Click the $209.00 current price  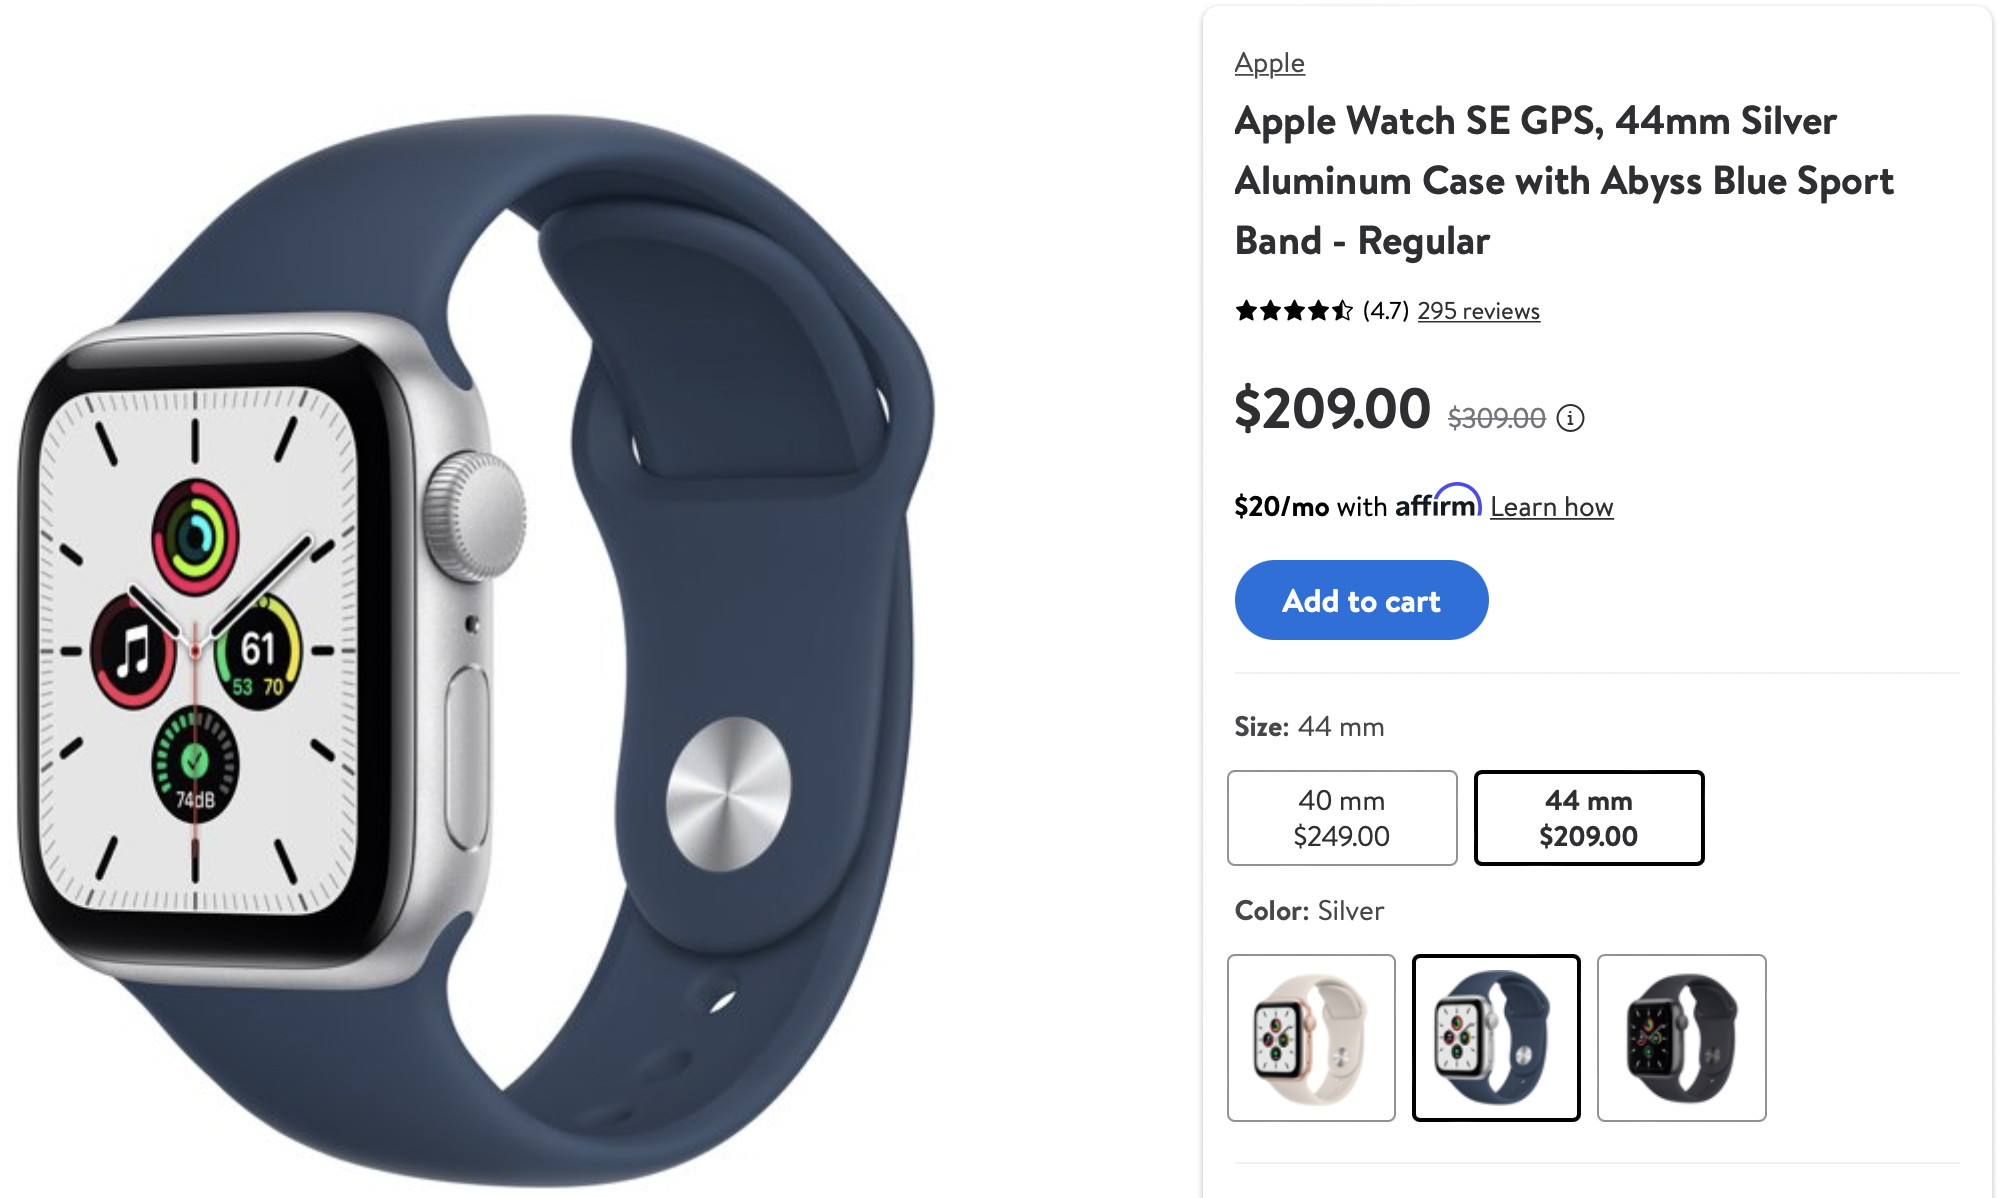1332,408
